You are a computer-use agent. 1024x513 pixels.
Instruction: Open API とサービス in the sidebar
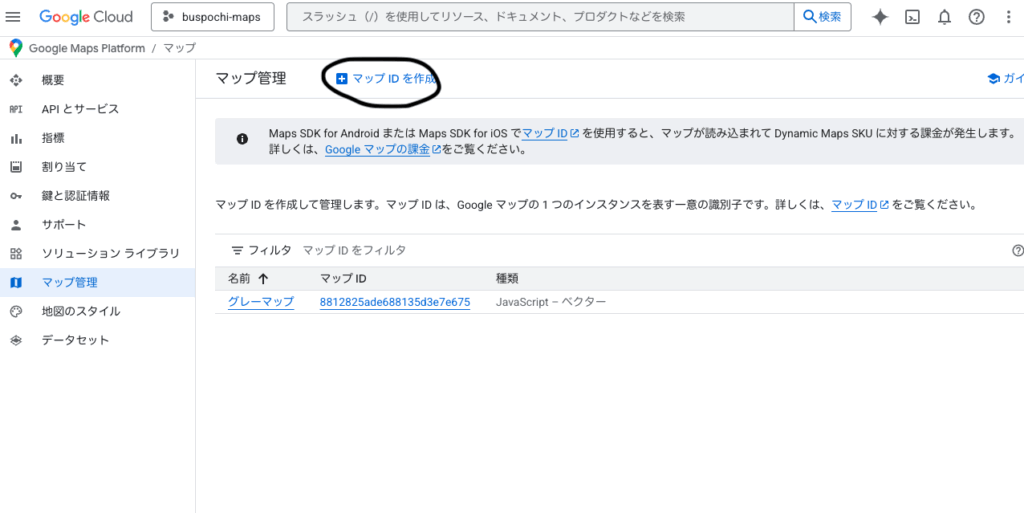pos(80,109)
